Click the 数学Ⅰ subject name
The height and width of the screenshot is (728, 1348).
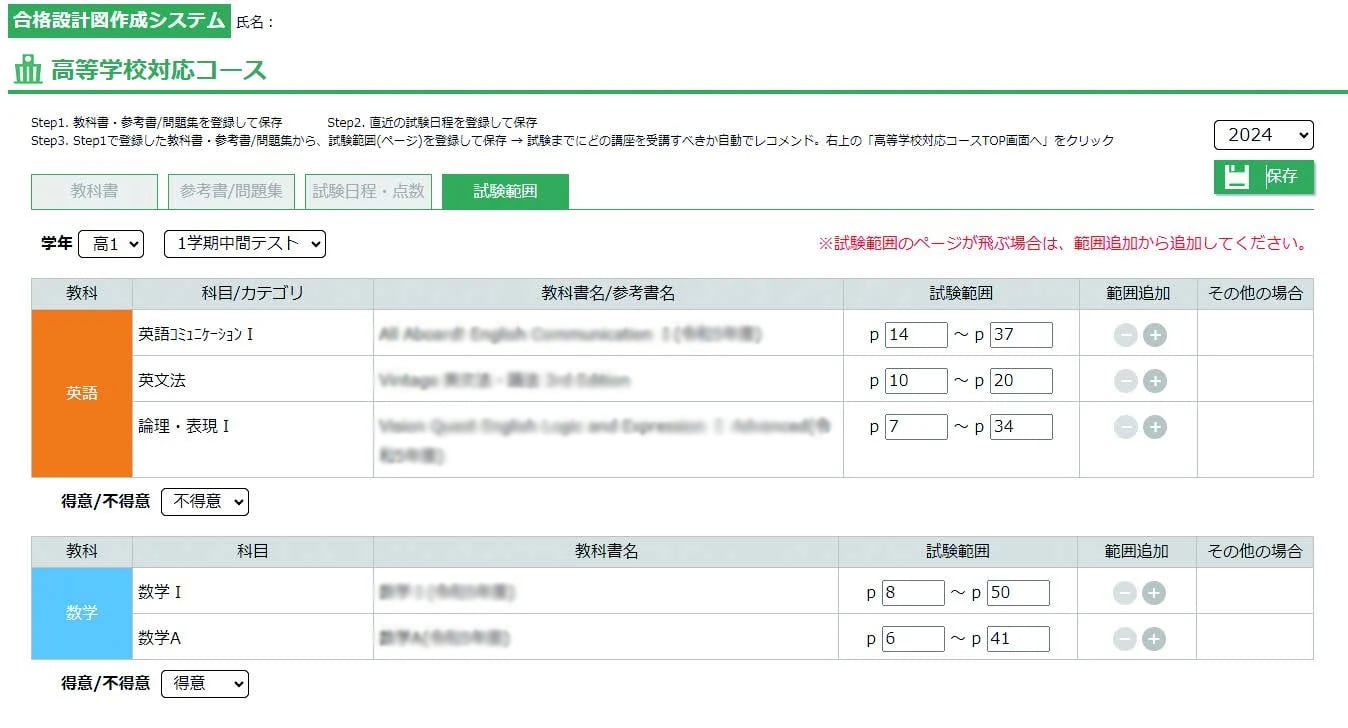160,593
